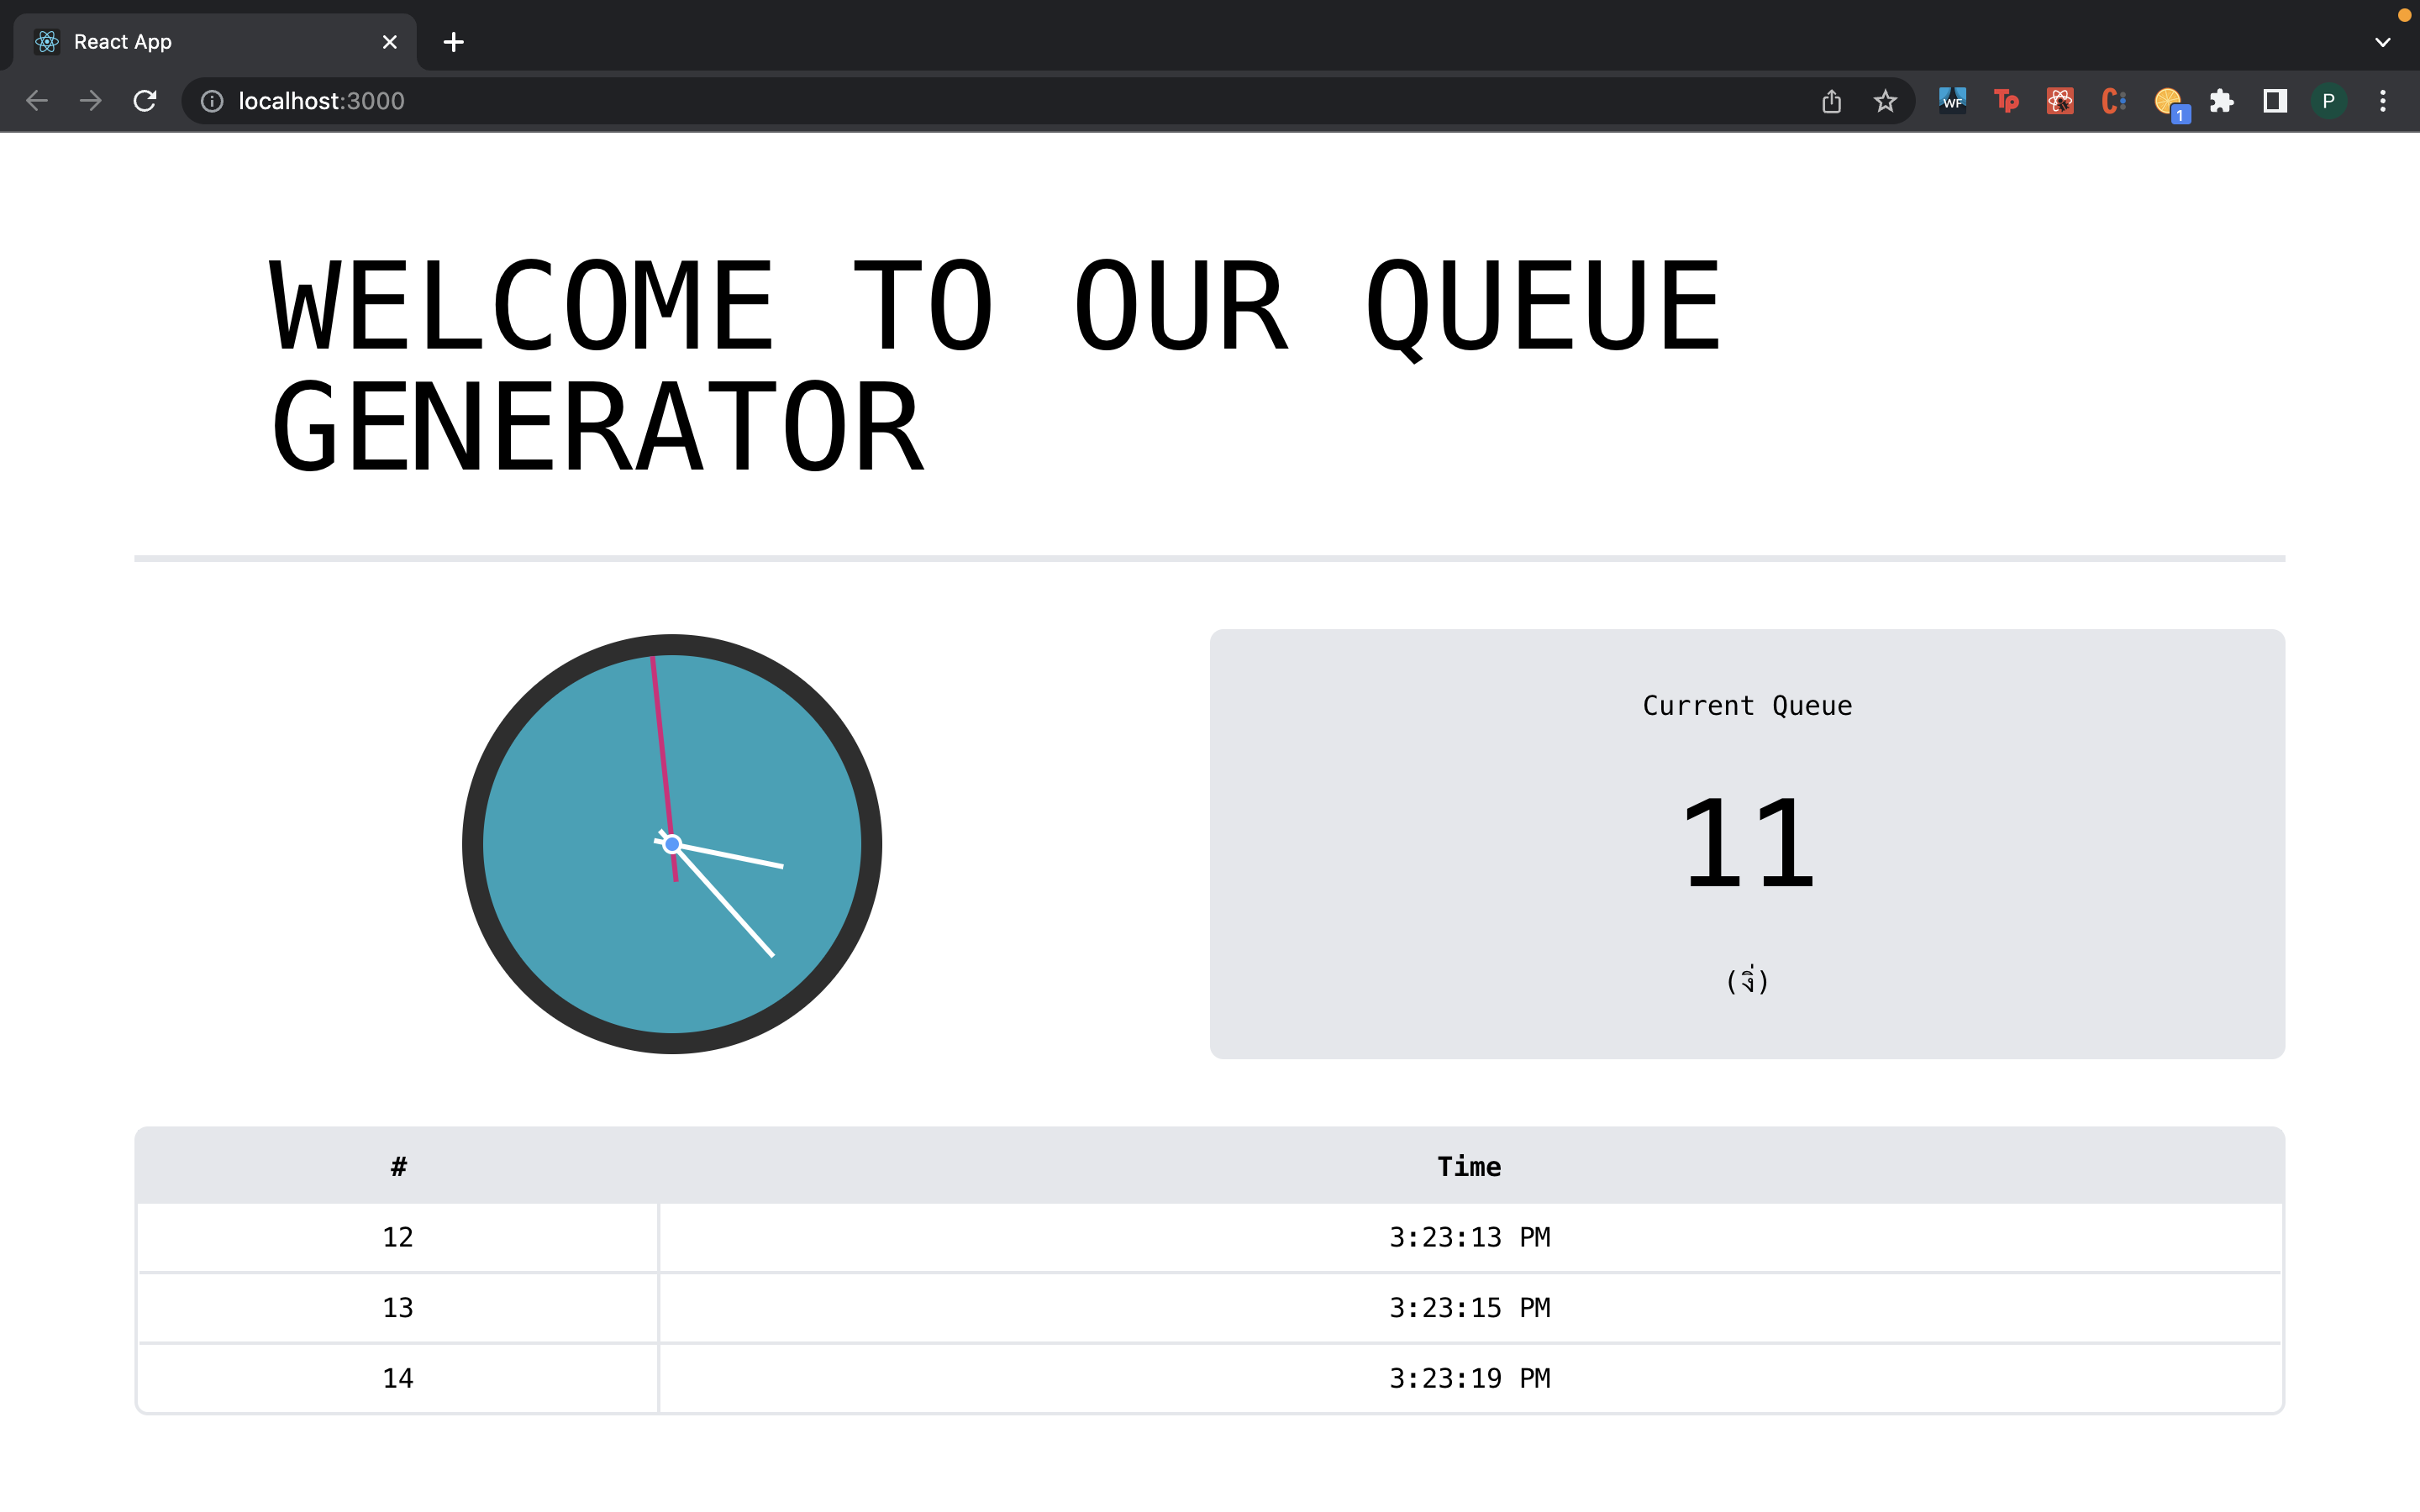Open a new browser tab
The height and width of the screenshot is (1512, 2420).
(x=454, y=41)
